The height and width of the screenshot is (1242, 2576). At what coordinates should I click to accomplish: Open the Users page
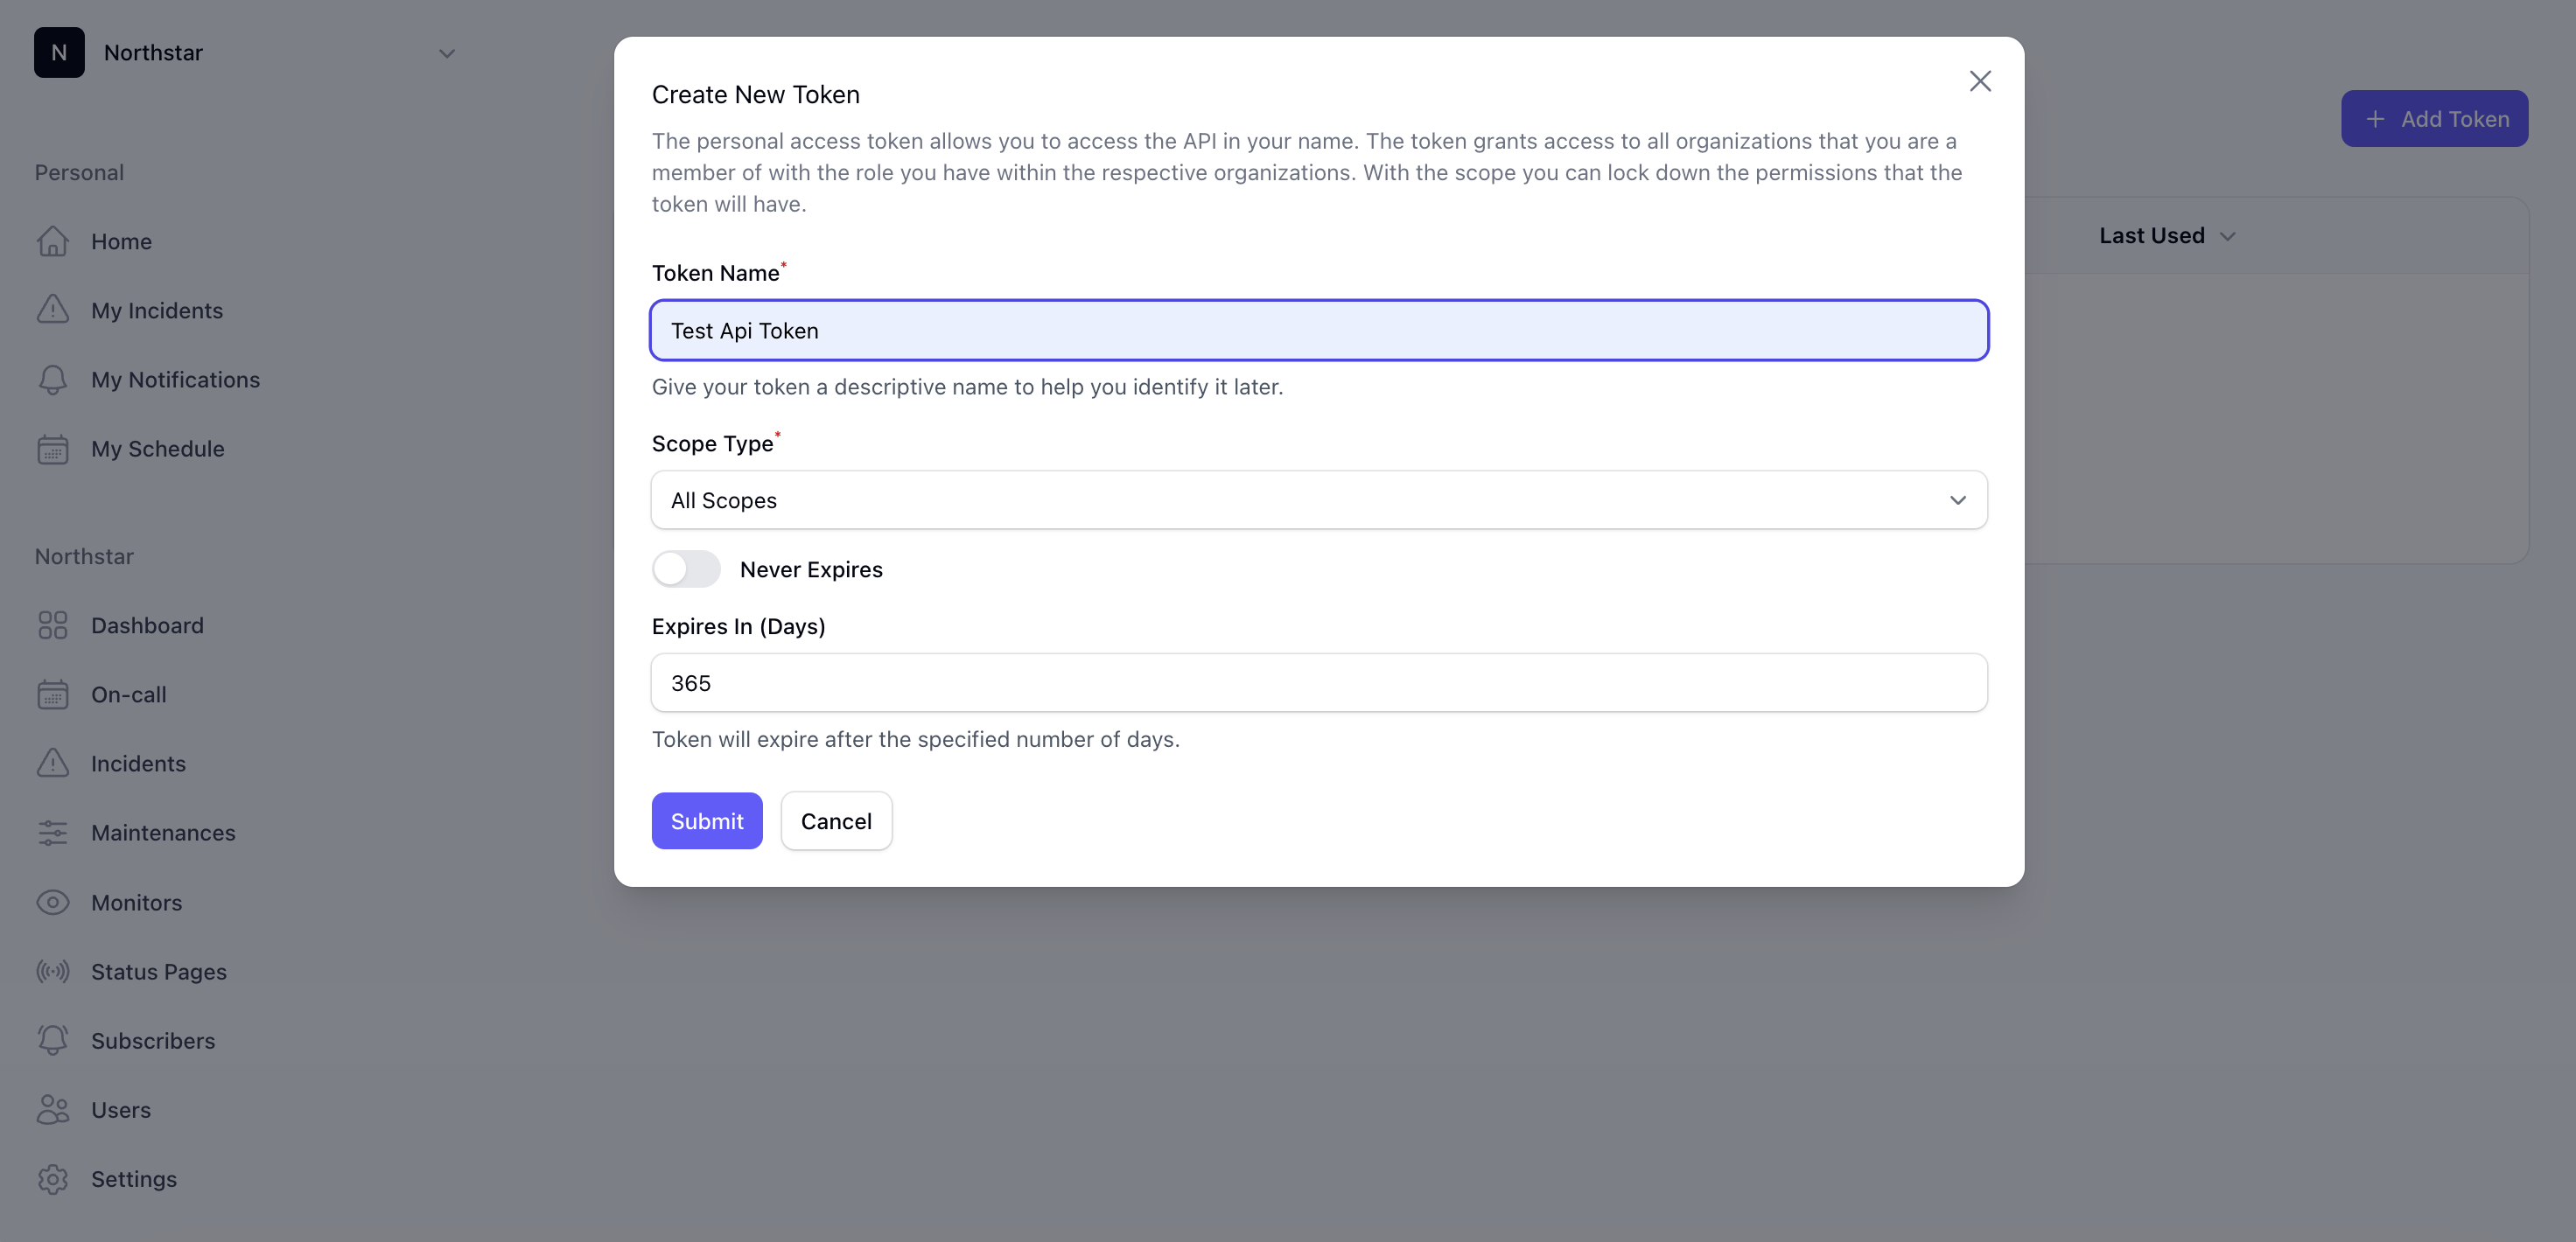coord(120,1109)
